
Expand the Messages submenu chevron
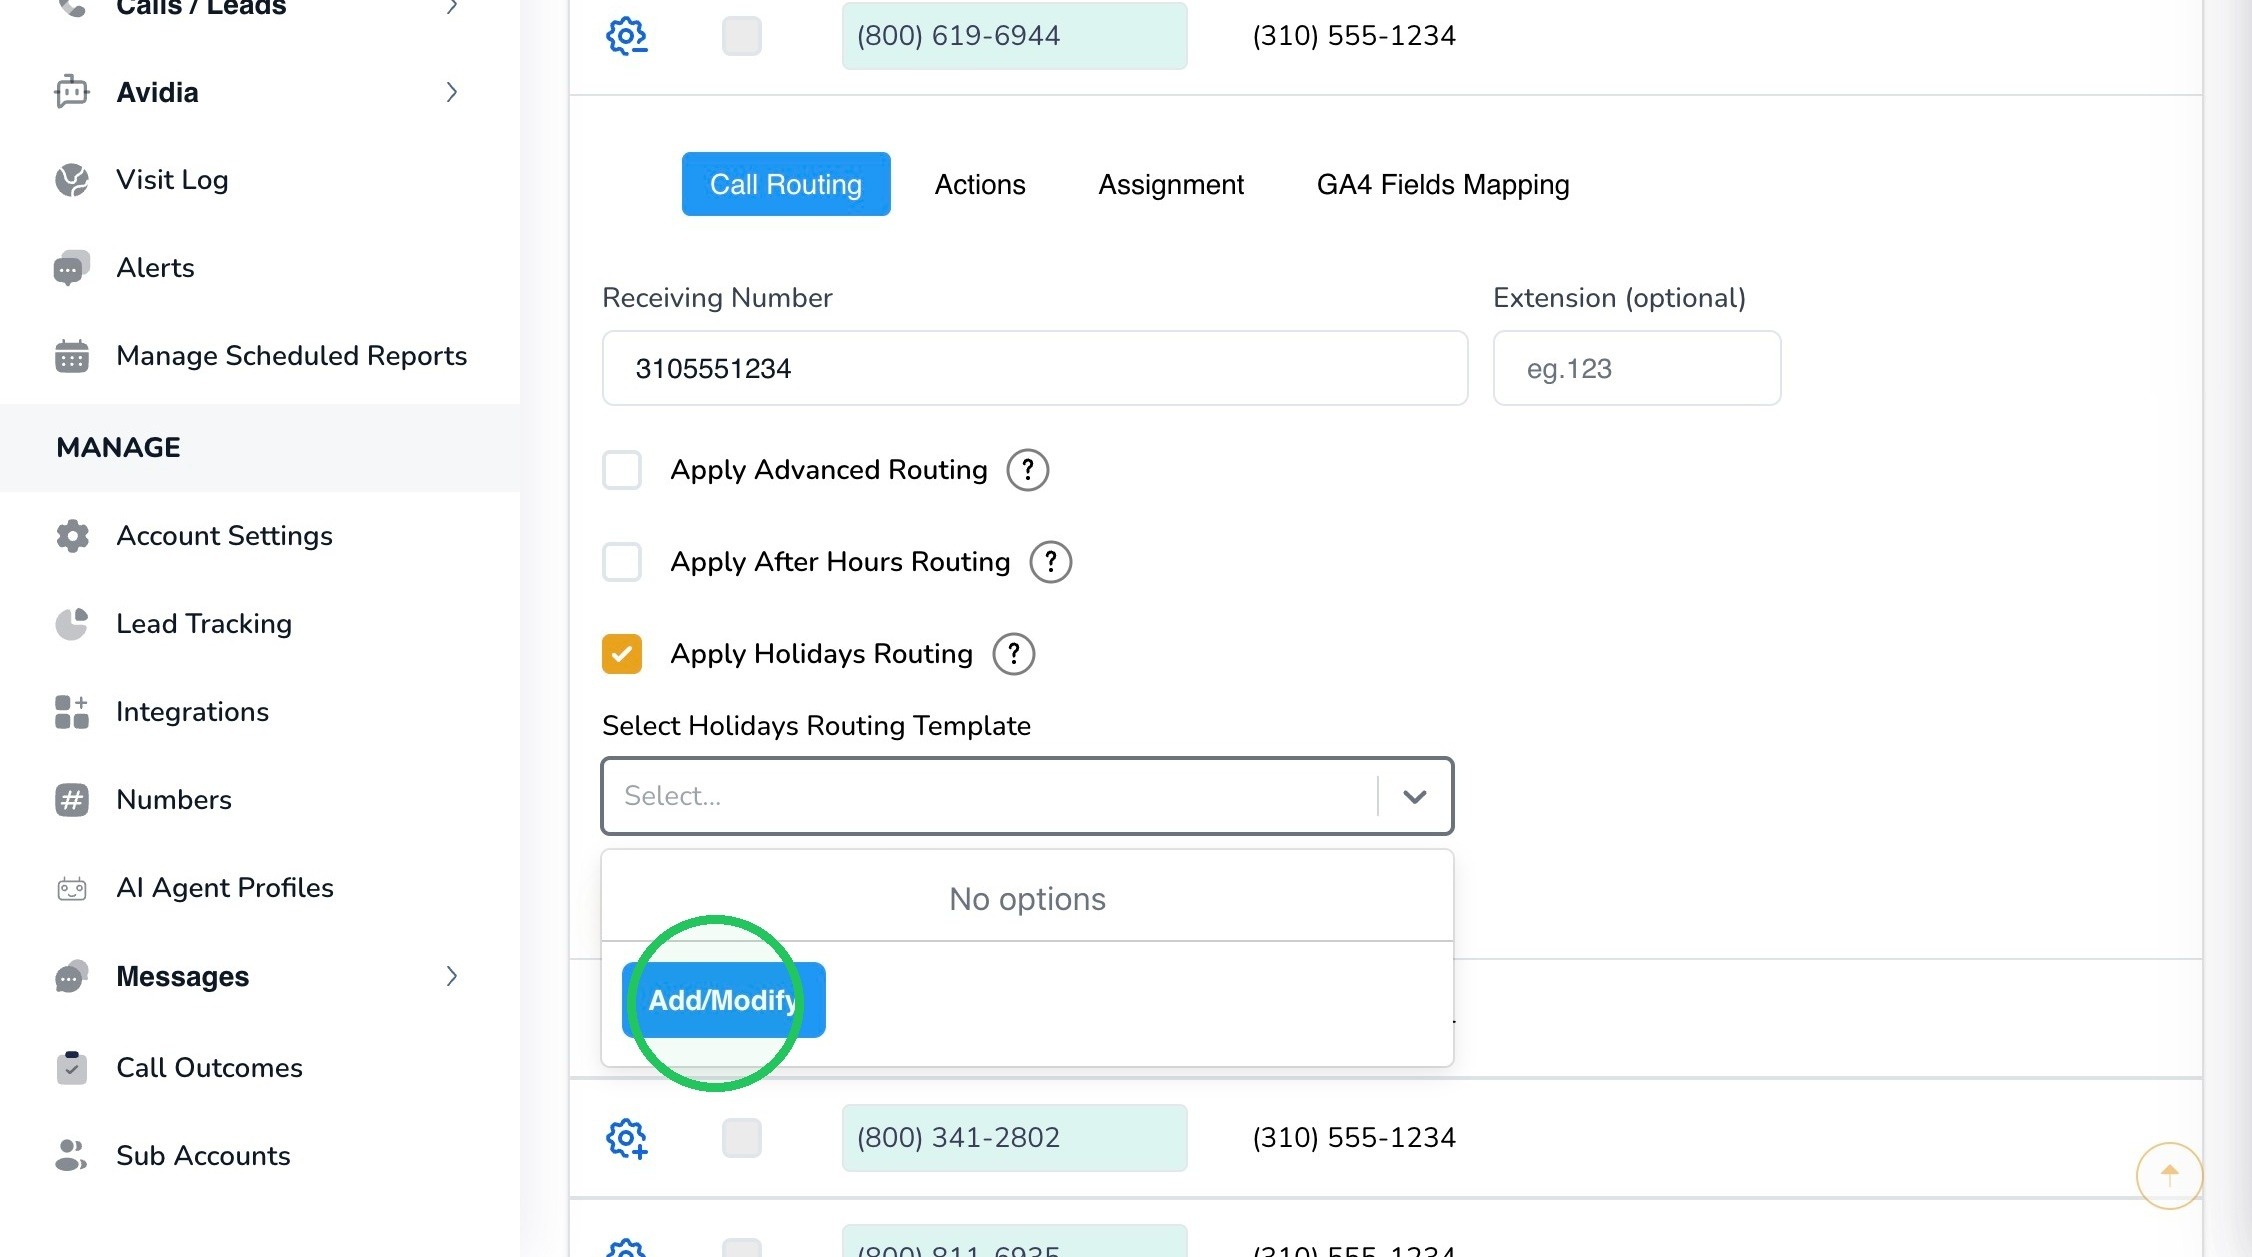(452, 976)
